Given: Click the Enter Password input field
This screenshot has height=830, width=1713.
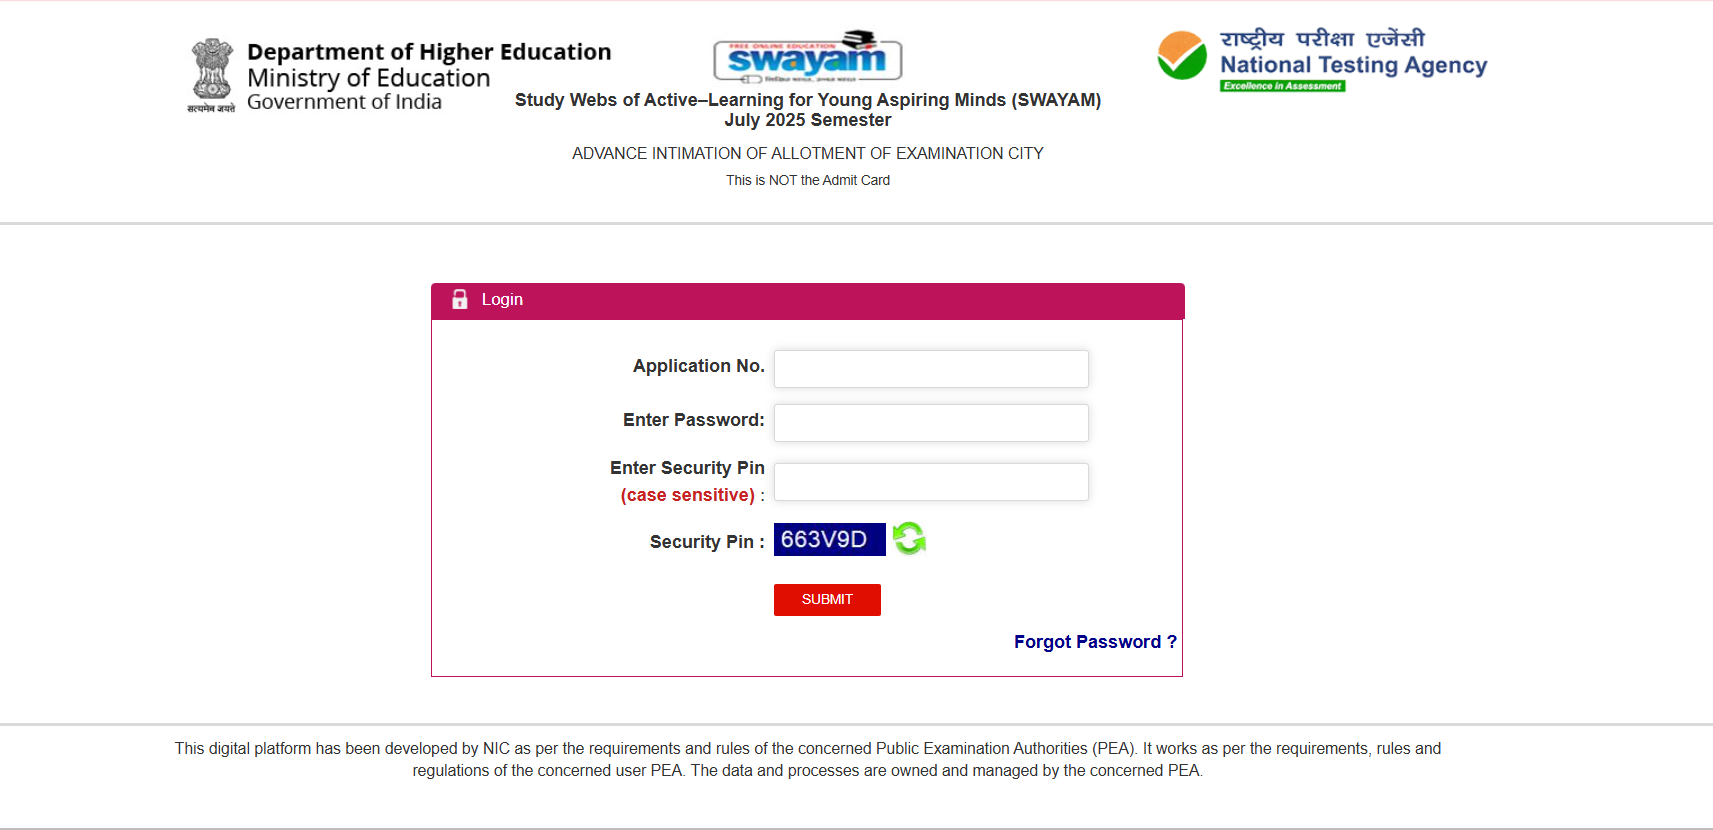Looking at the screenshot, I should tap(930, 422).
